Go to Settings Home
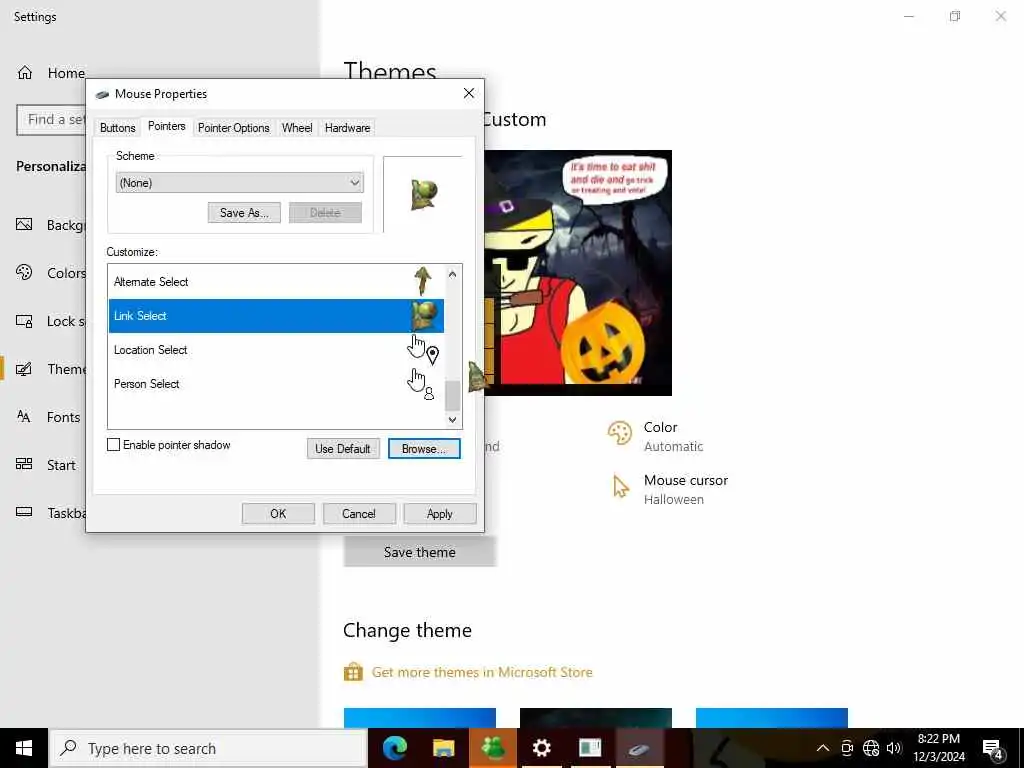 (x=51, y=72)
